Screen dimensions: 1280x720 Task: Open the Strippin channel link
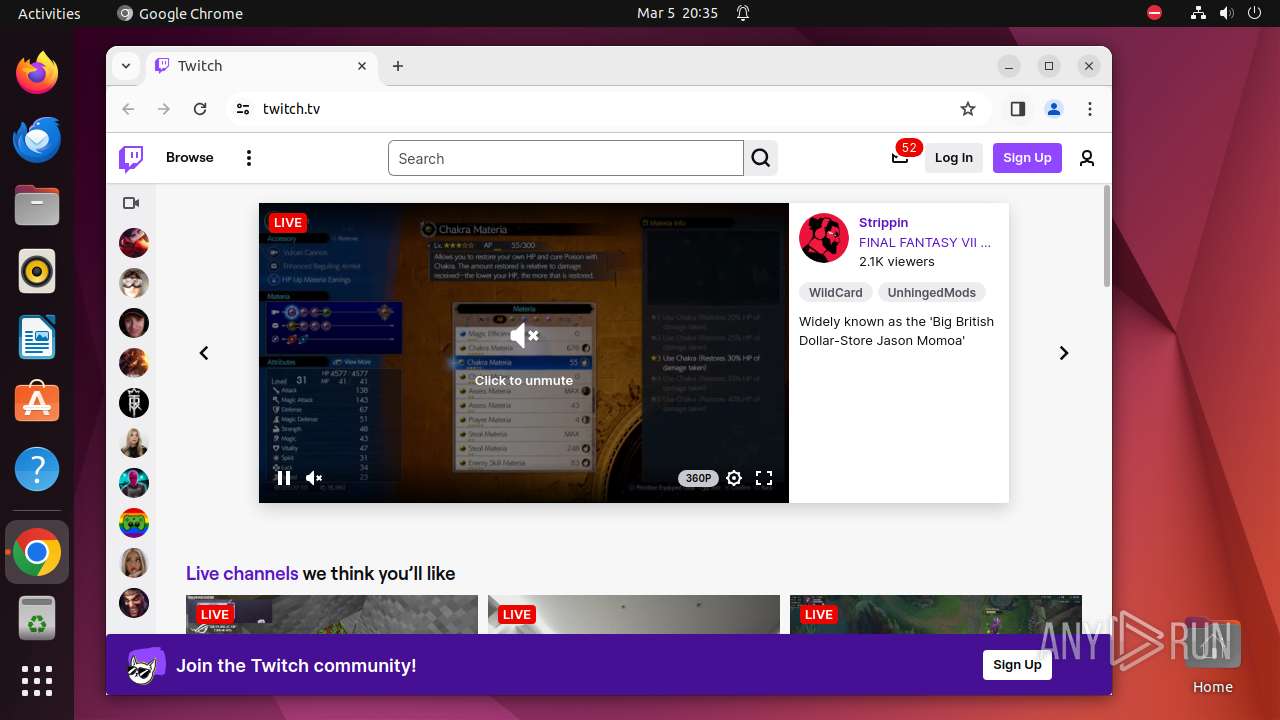884,222
